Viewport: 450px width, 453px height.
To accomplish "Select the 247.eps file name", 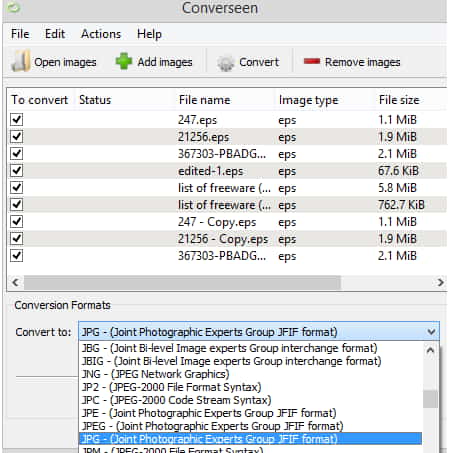I will [197, 120].
